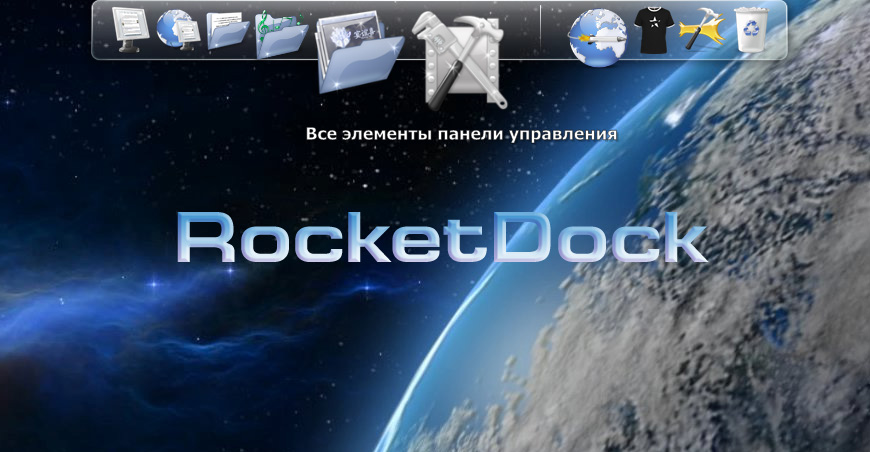870x452 pixels.
Task: Open the computer monitor icon in the dock
Action: click(131, 30)
